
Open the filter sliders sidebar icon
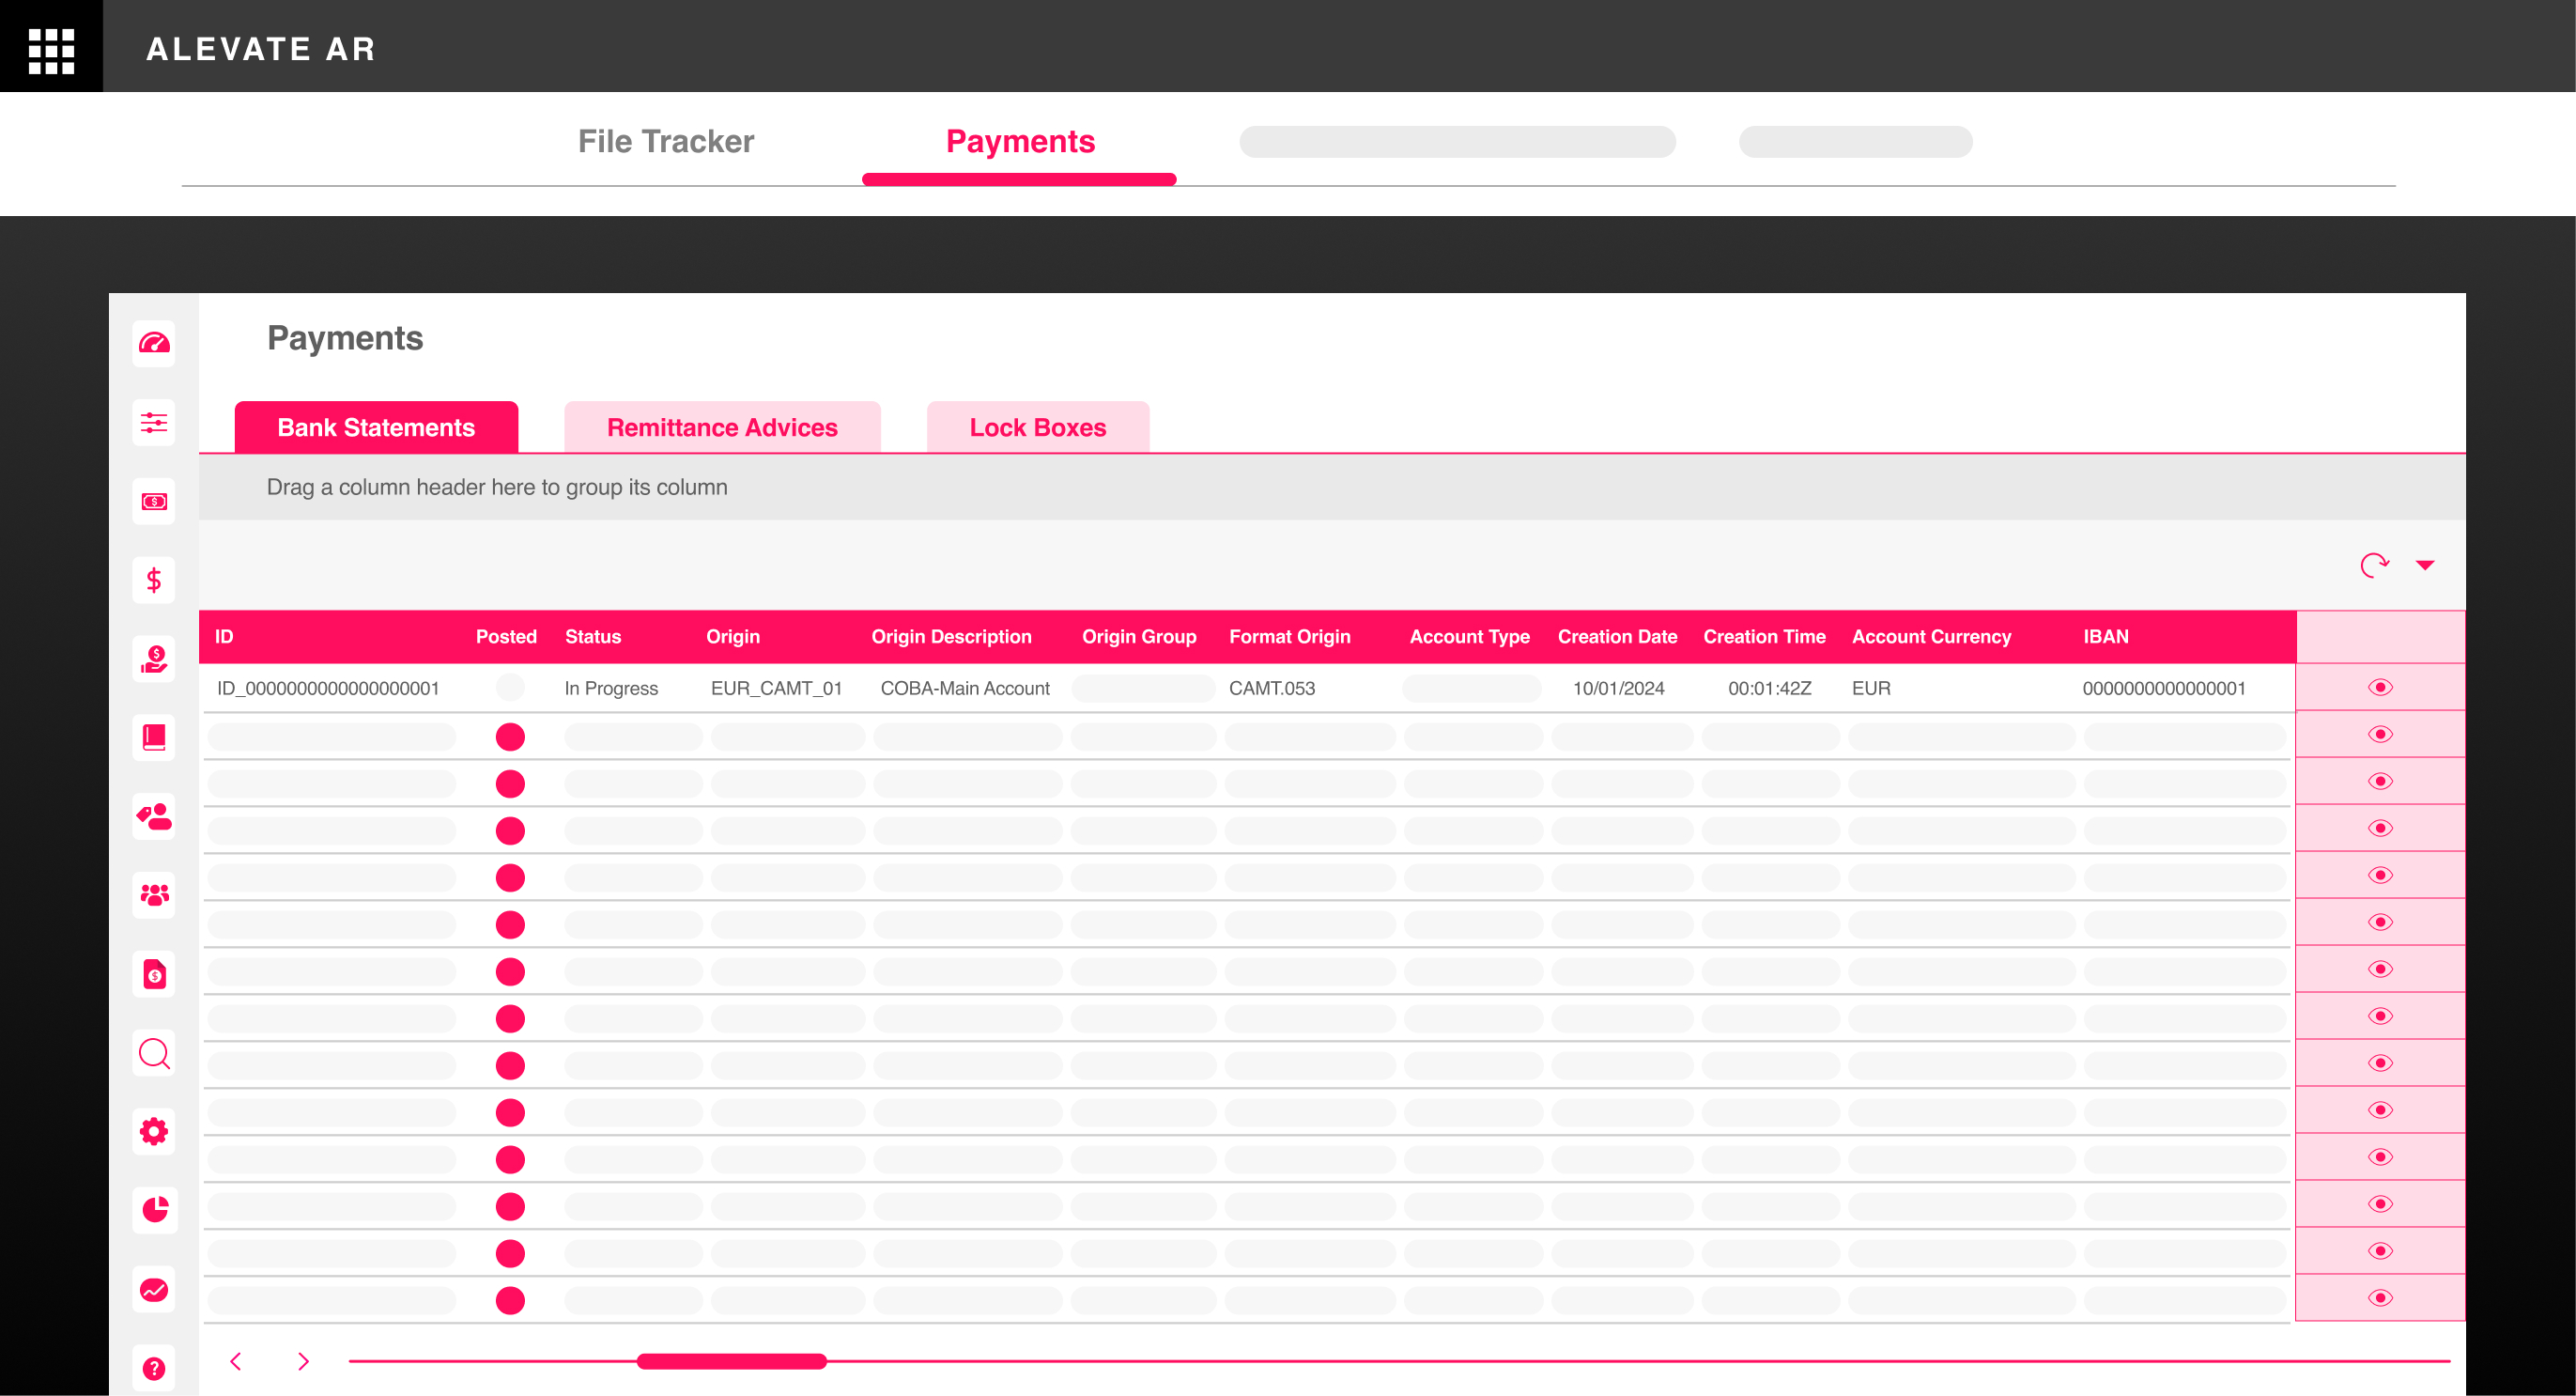(x=154, y=422)
